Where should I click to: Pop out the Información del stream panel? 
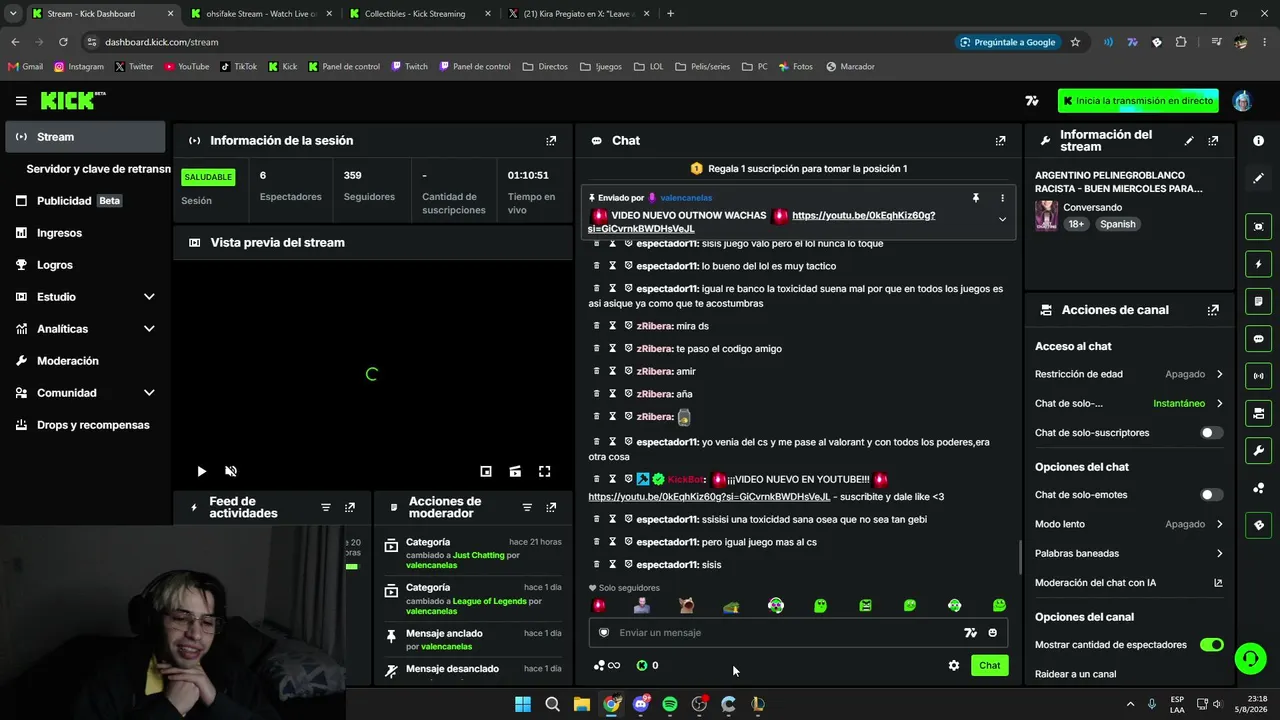pos(1213,141)
